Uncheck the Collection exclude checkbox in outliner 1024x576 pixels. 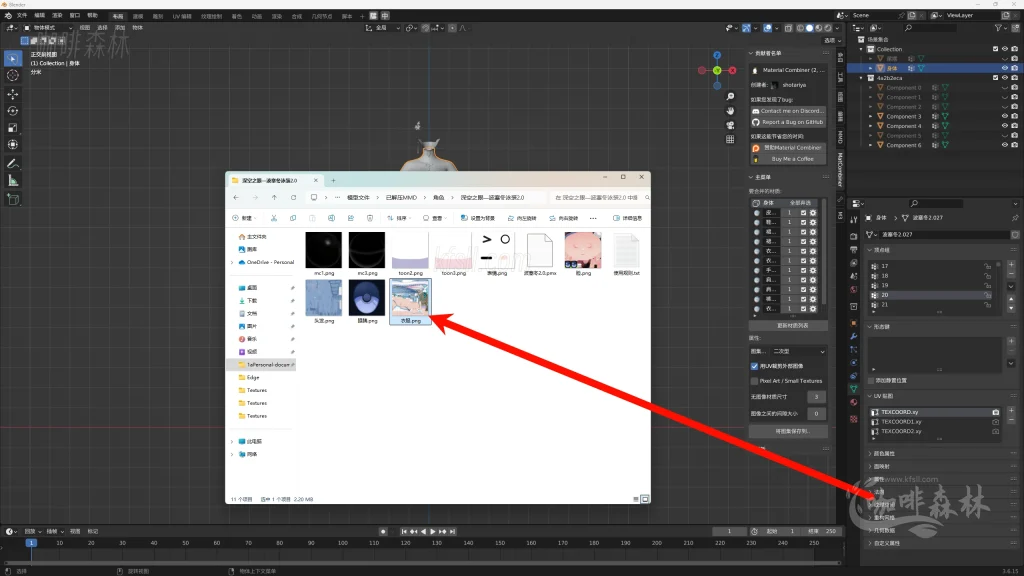tap(995, 49)
